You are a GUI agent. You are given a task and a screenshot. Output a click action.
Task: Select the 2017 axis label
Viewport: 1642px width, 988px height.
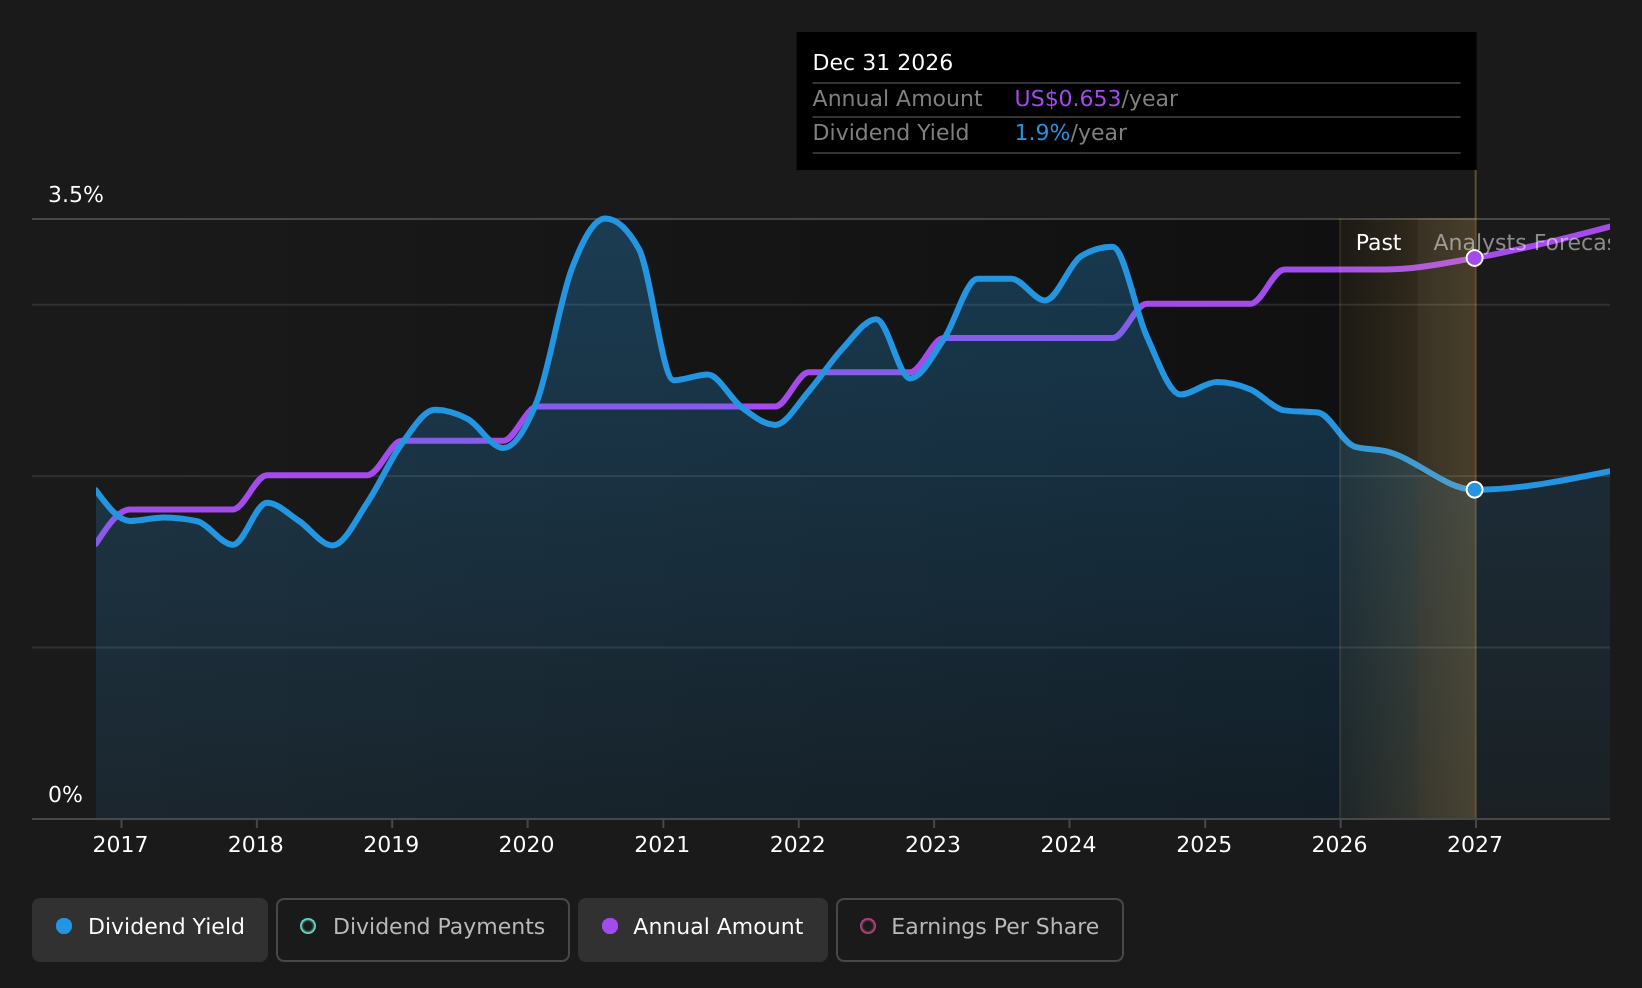click(x=120, y=845)
